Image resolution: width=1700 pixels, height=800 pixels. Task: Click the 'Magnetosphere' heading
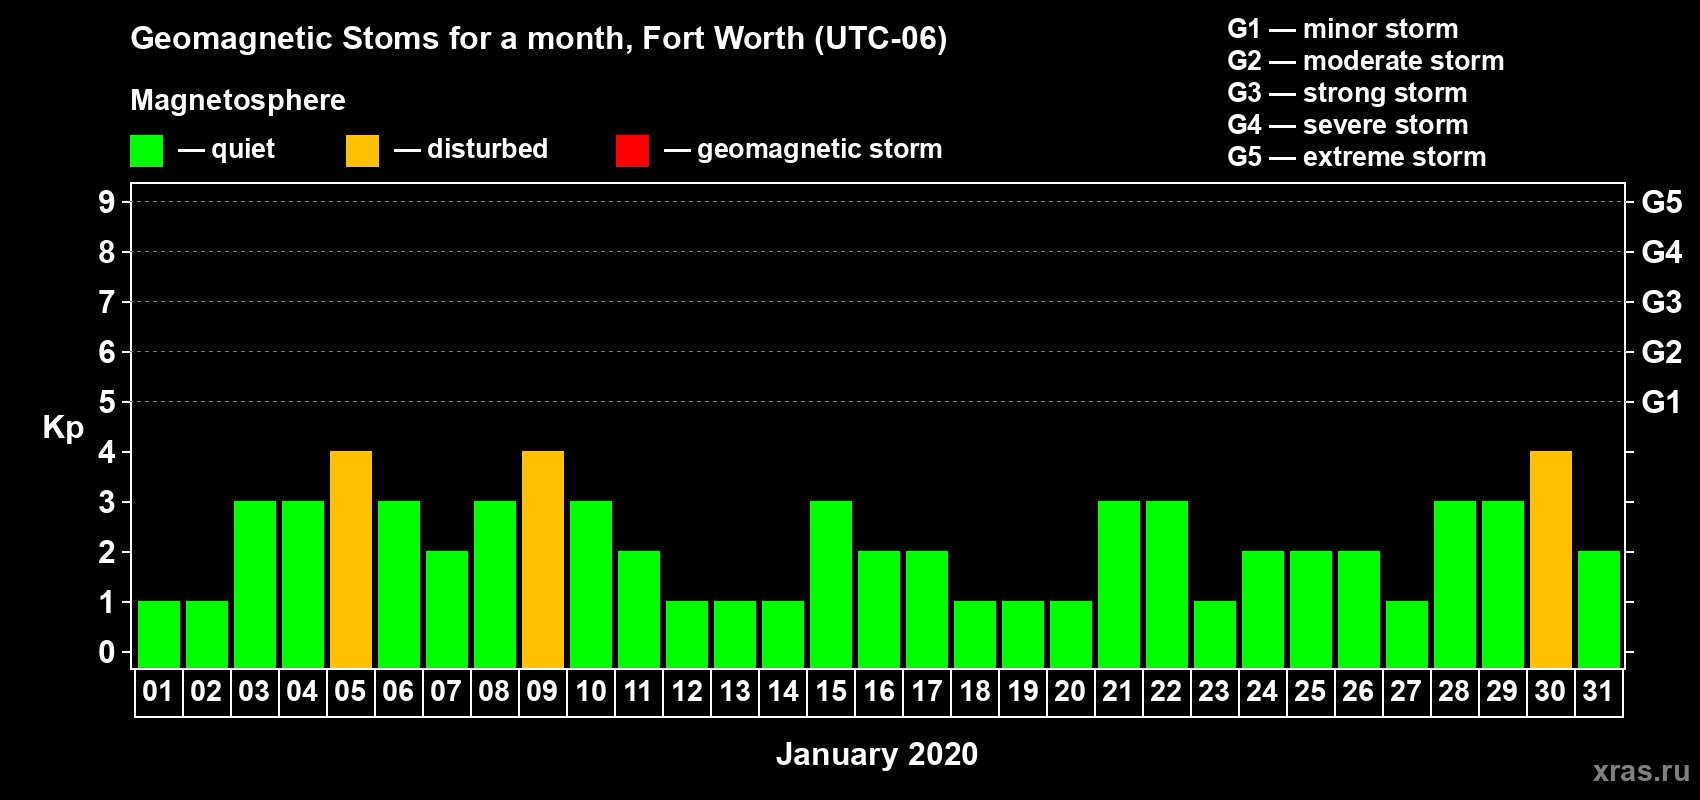(x=238, y=101)
